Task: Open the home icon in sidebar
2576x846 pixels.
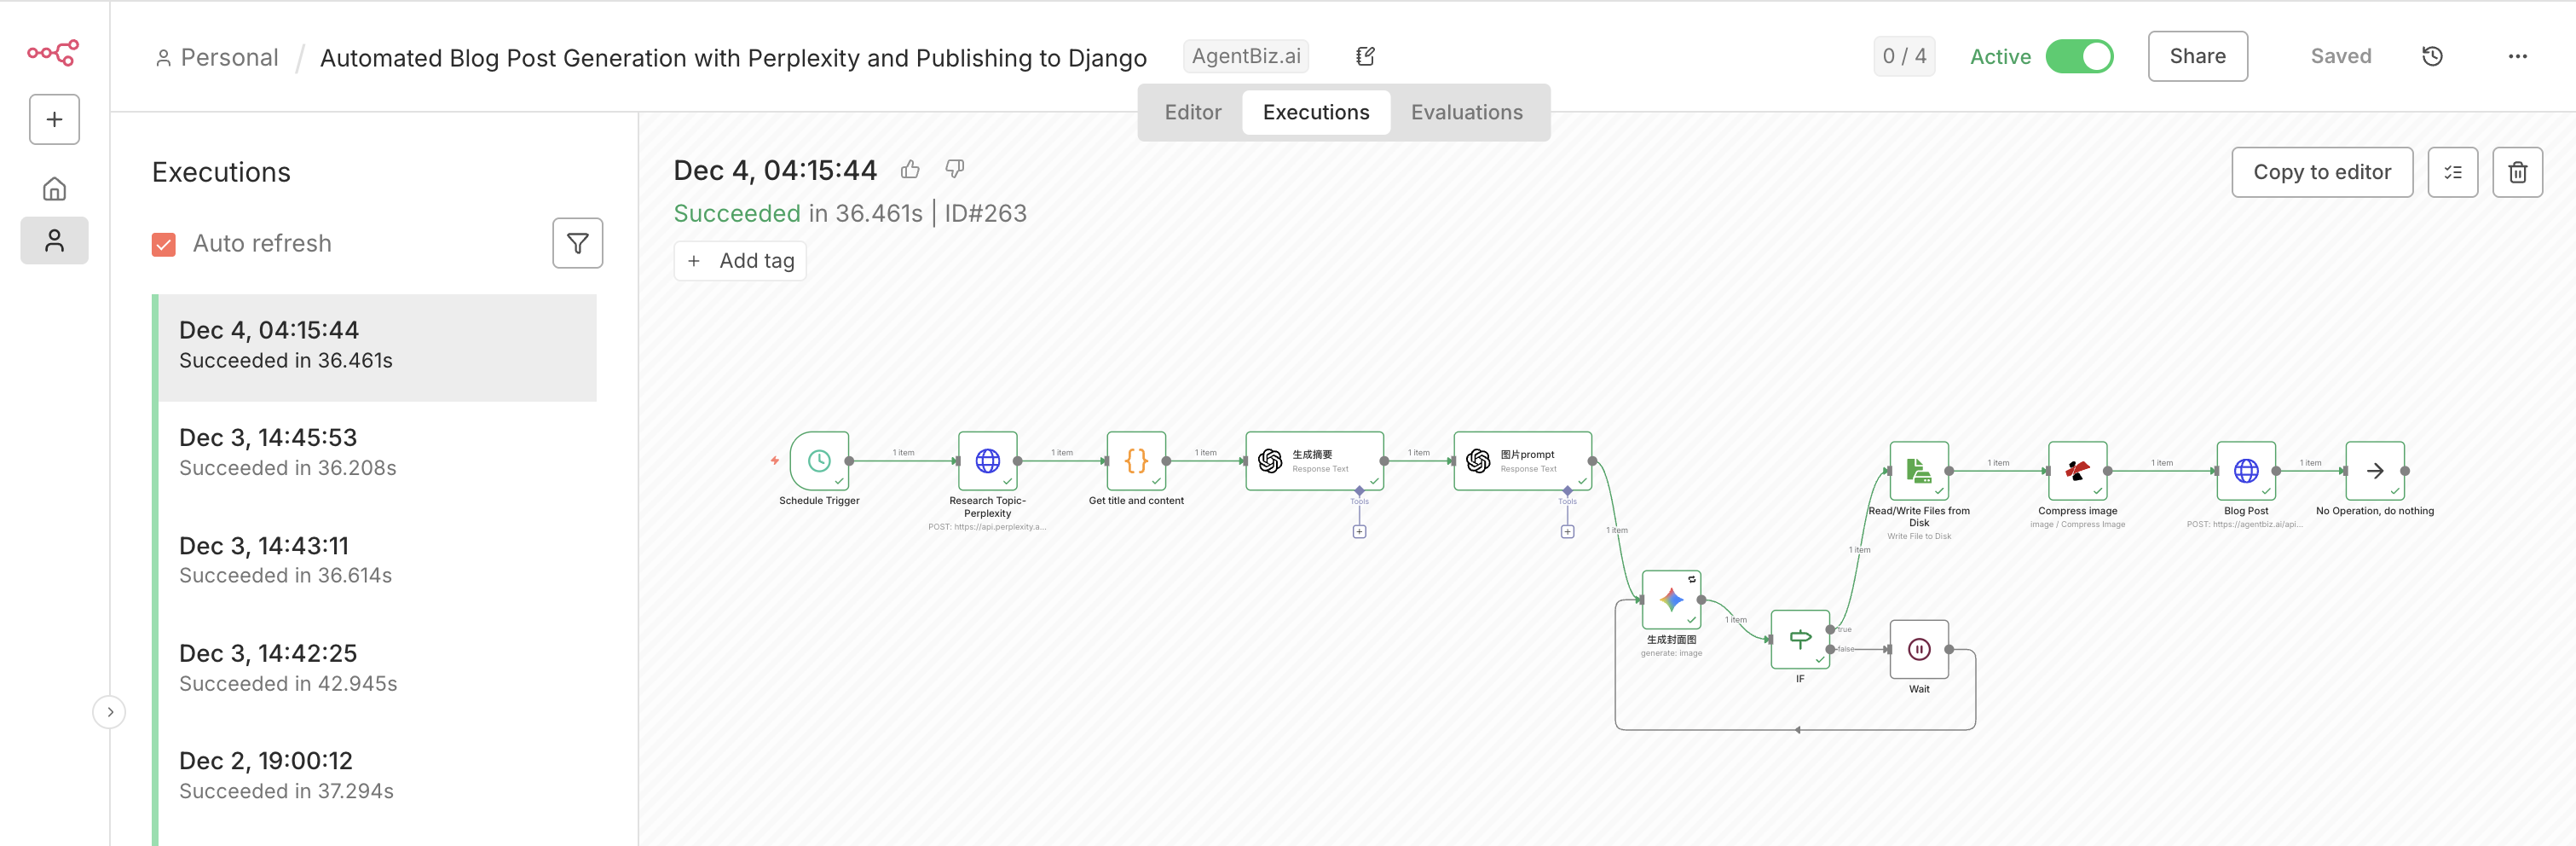Action: (54, 189)
